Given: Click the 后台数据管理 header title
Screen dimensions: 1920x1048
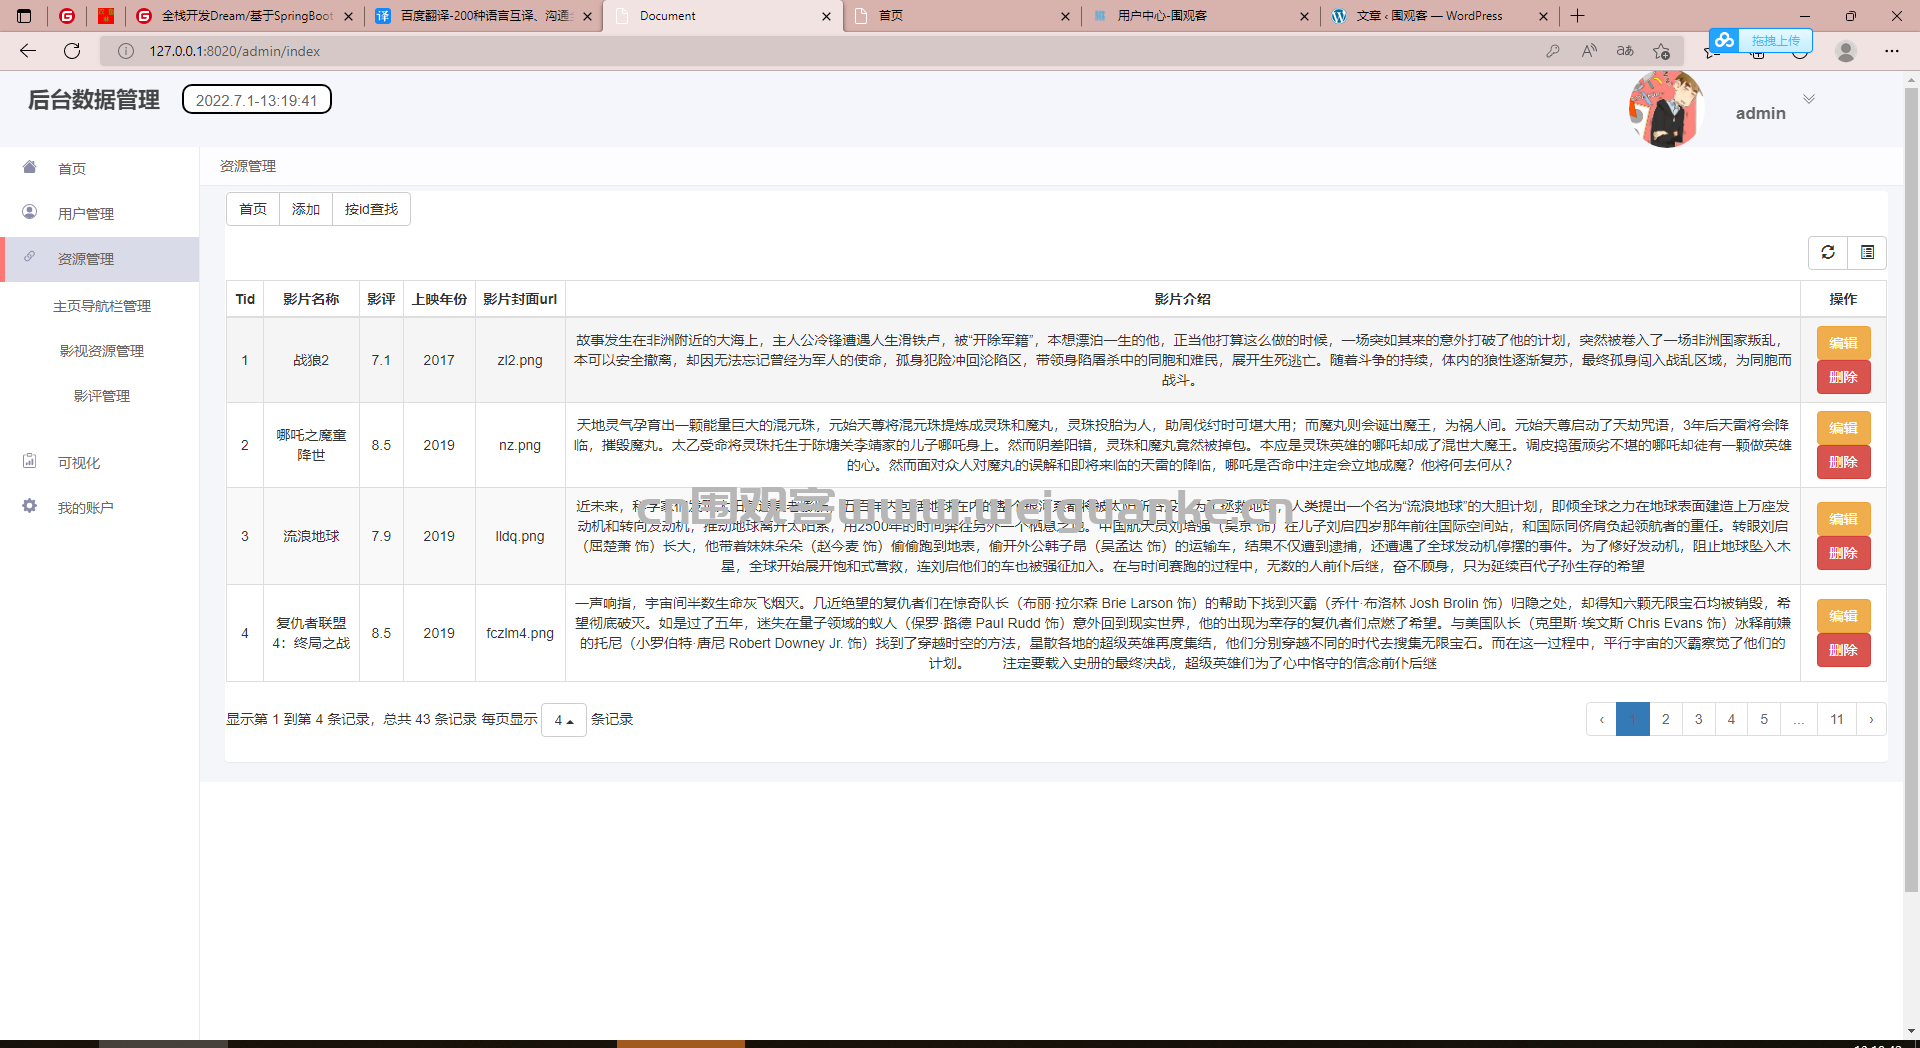Looking at the screenshot, I should click(94, 100).
